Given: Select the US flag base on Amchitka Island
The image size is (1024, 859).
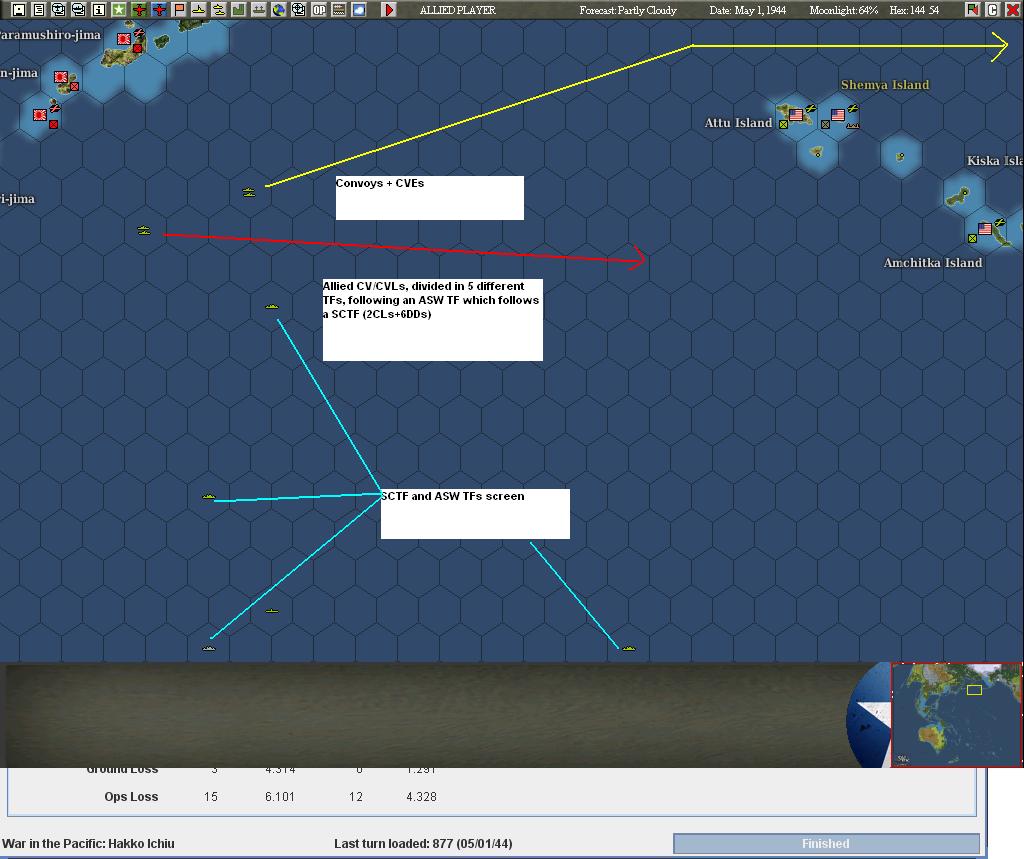Looking at the screenshot, I should click(985, 229).
